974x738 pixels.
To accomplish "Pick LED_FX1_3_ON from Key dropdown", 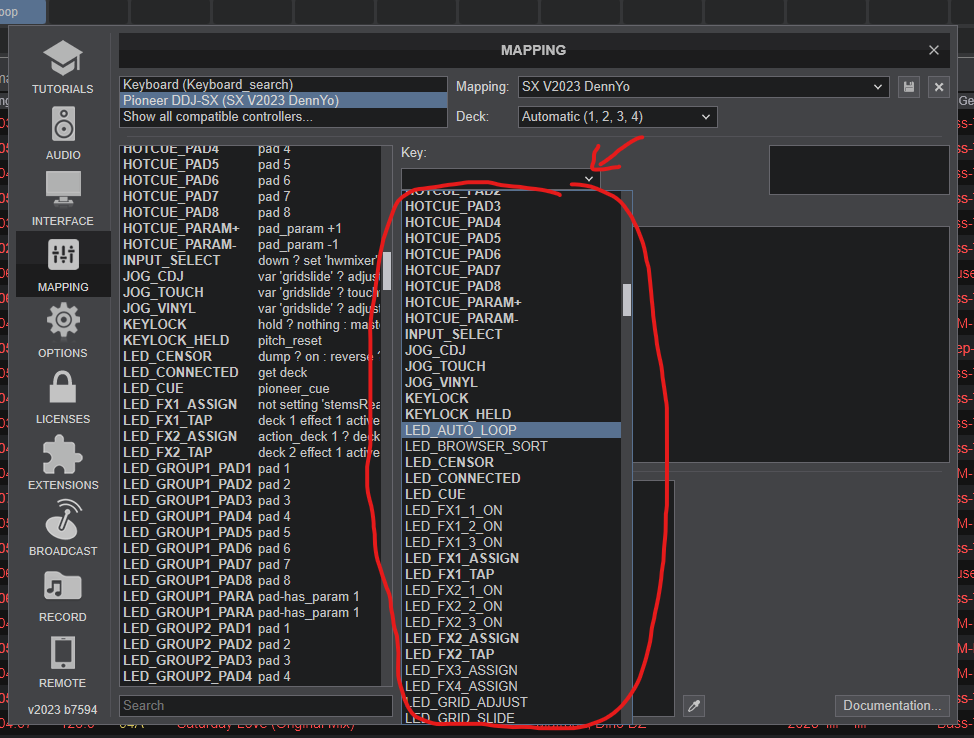I will click(511, 542).
